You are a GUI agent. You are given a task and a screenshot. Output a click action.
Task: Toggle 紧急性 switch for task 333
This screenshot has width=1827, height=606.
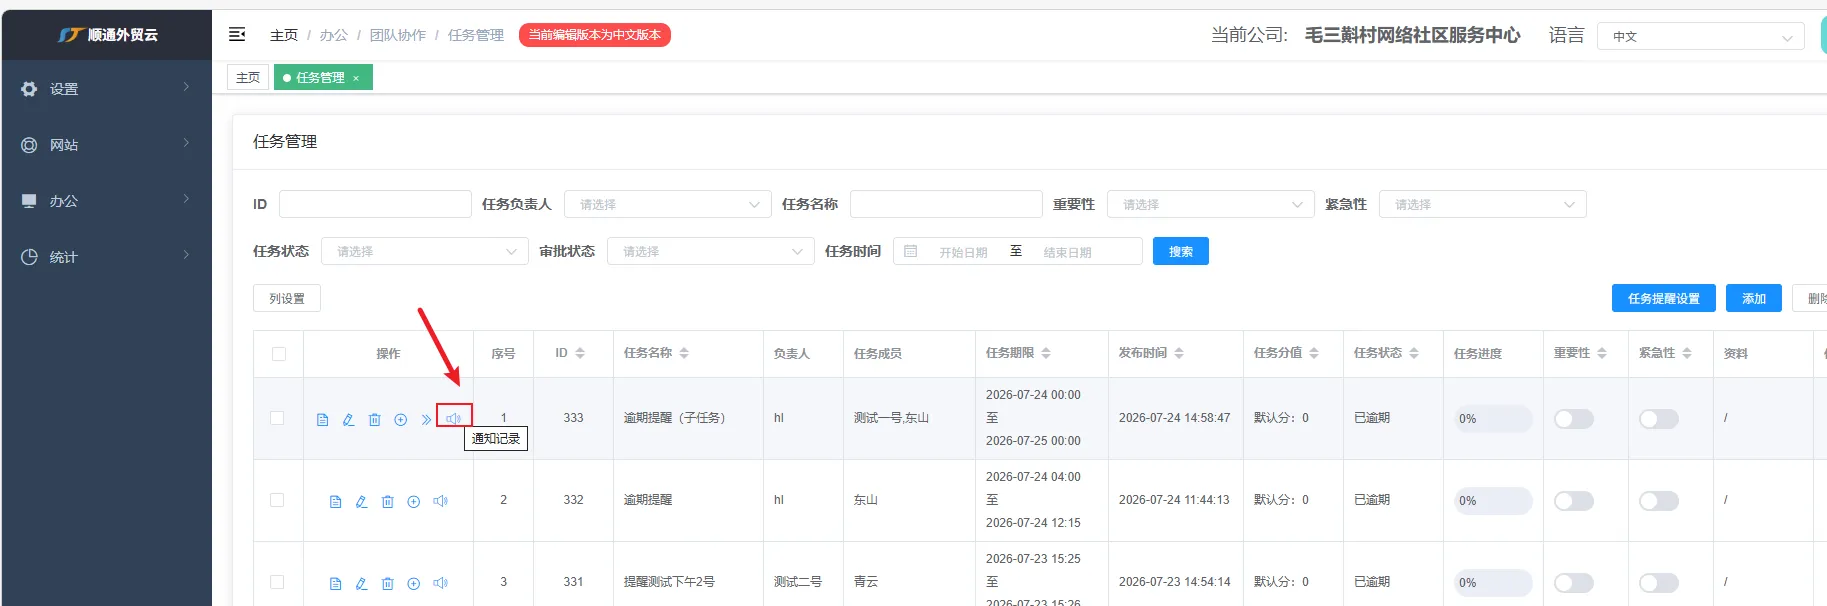tap(1659, 419)
